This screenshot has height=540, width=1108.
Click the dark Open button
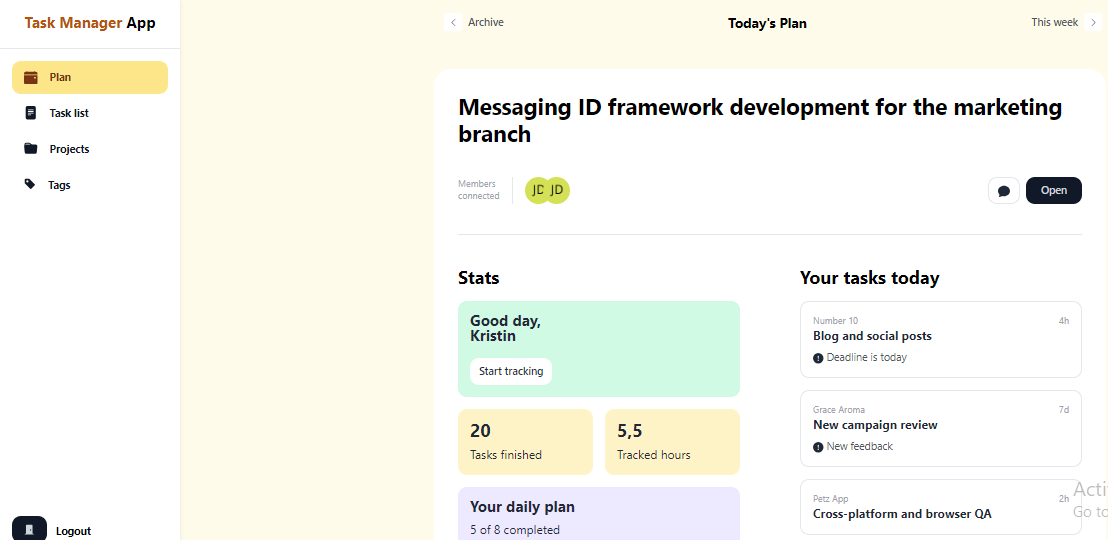click(x=1054, y=190)
